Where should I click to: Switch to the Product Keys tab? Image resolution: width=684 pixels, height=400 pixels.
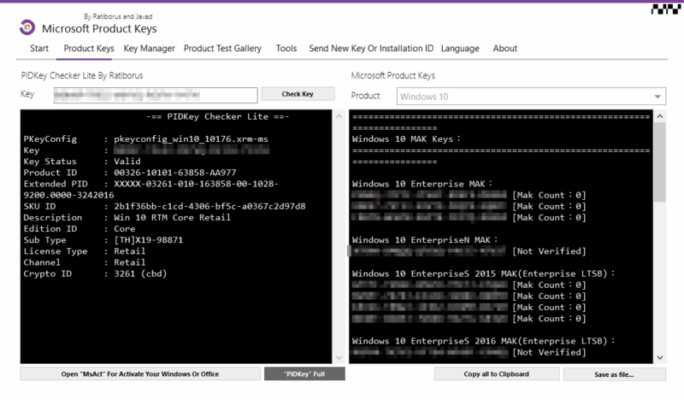89,48
